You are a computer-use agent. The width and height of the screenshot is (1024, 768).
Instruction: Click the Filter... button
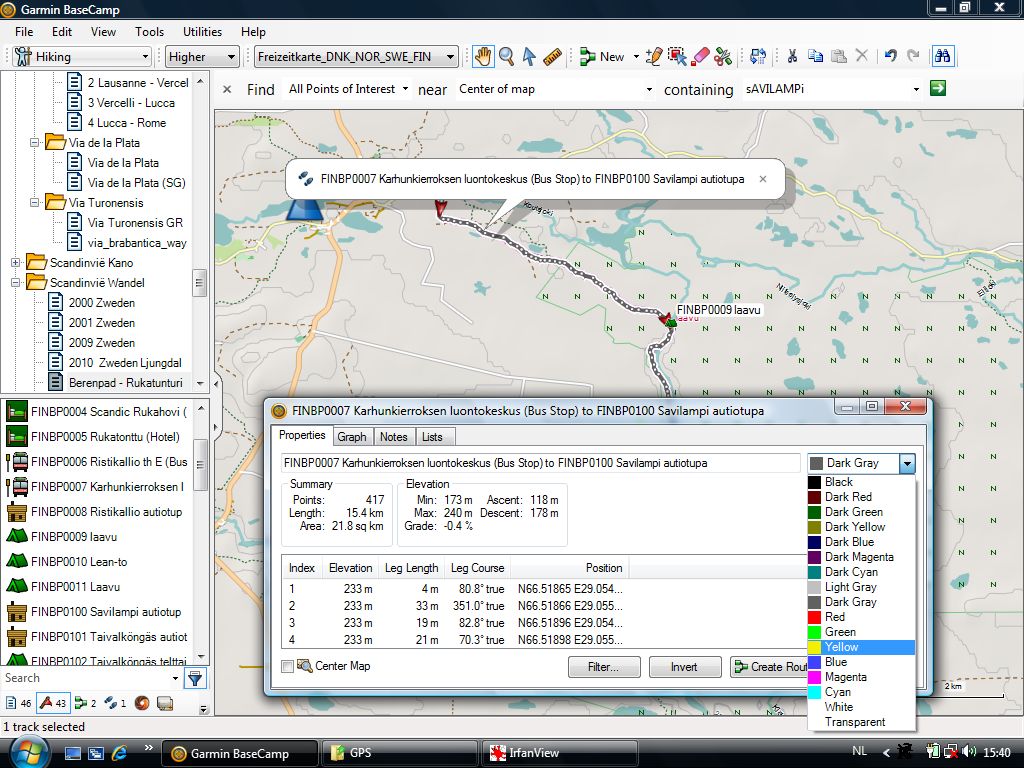(603, 667)
